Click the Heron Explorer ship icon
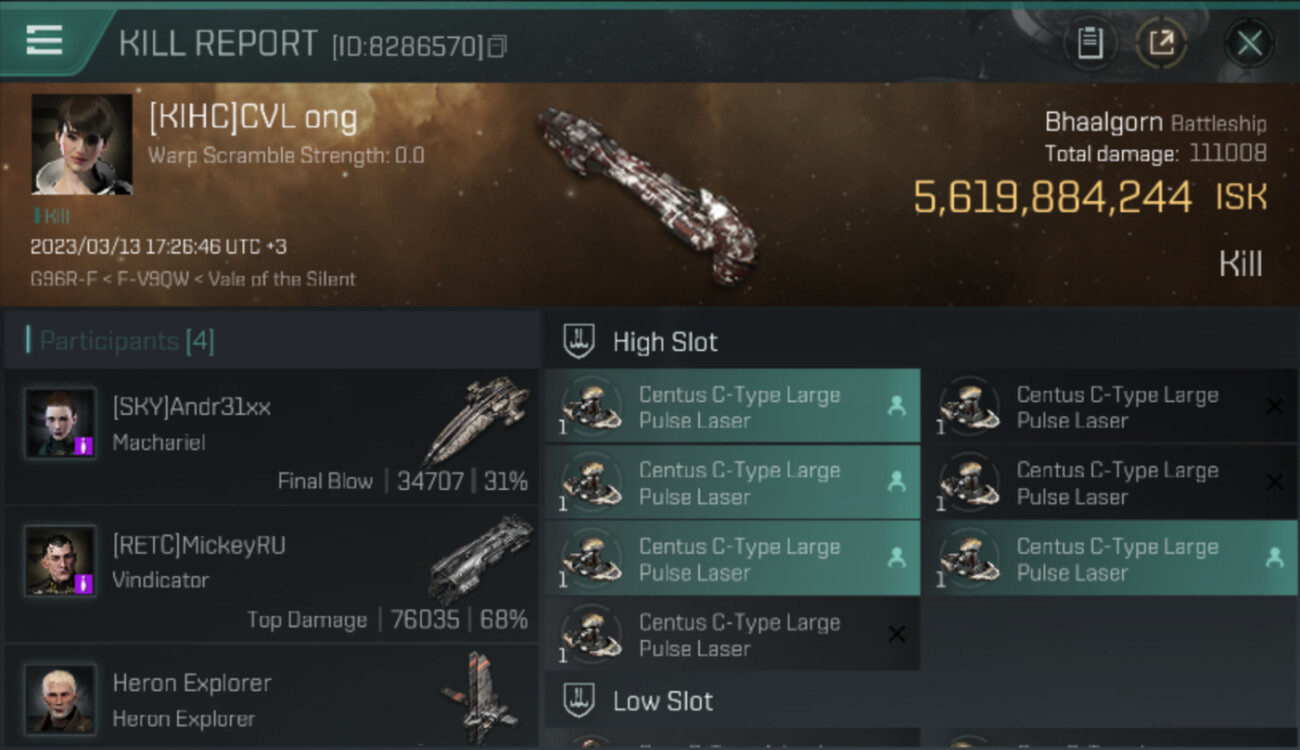 [x=478, y=697]
